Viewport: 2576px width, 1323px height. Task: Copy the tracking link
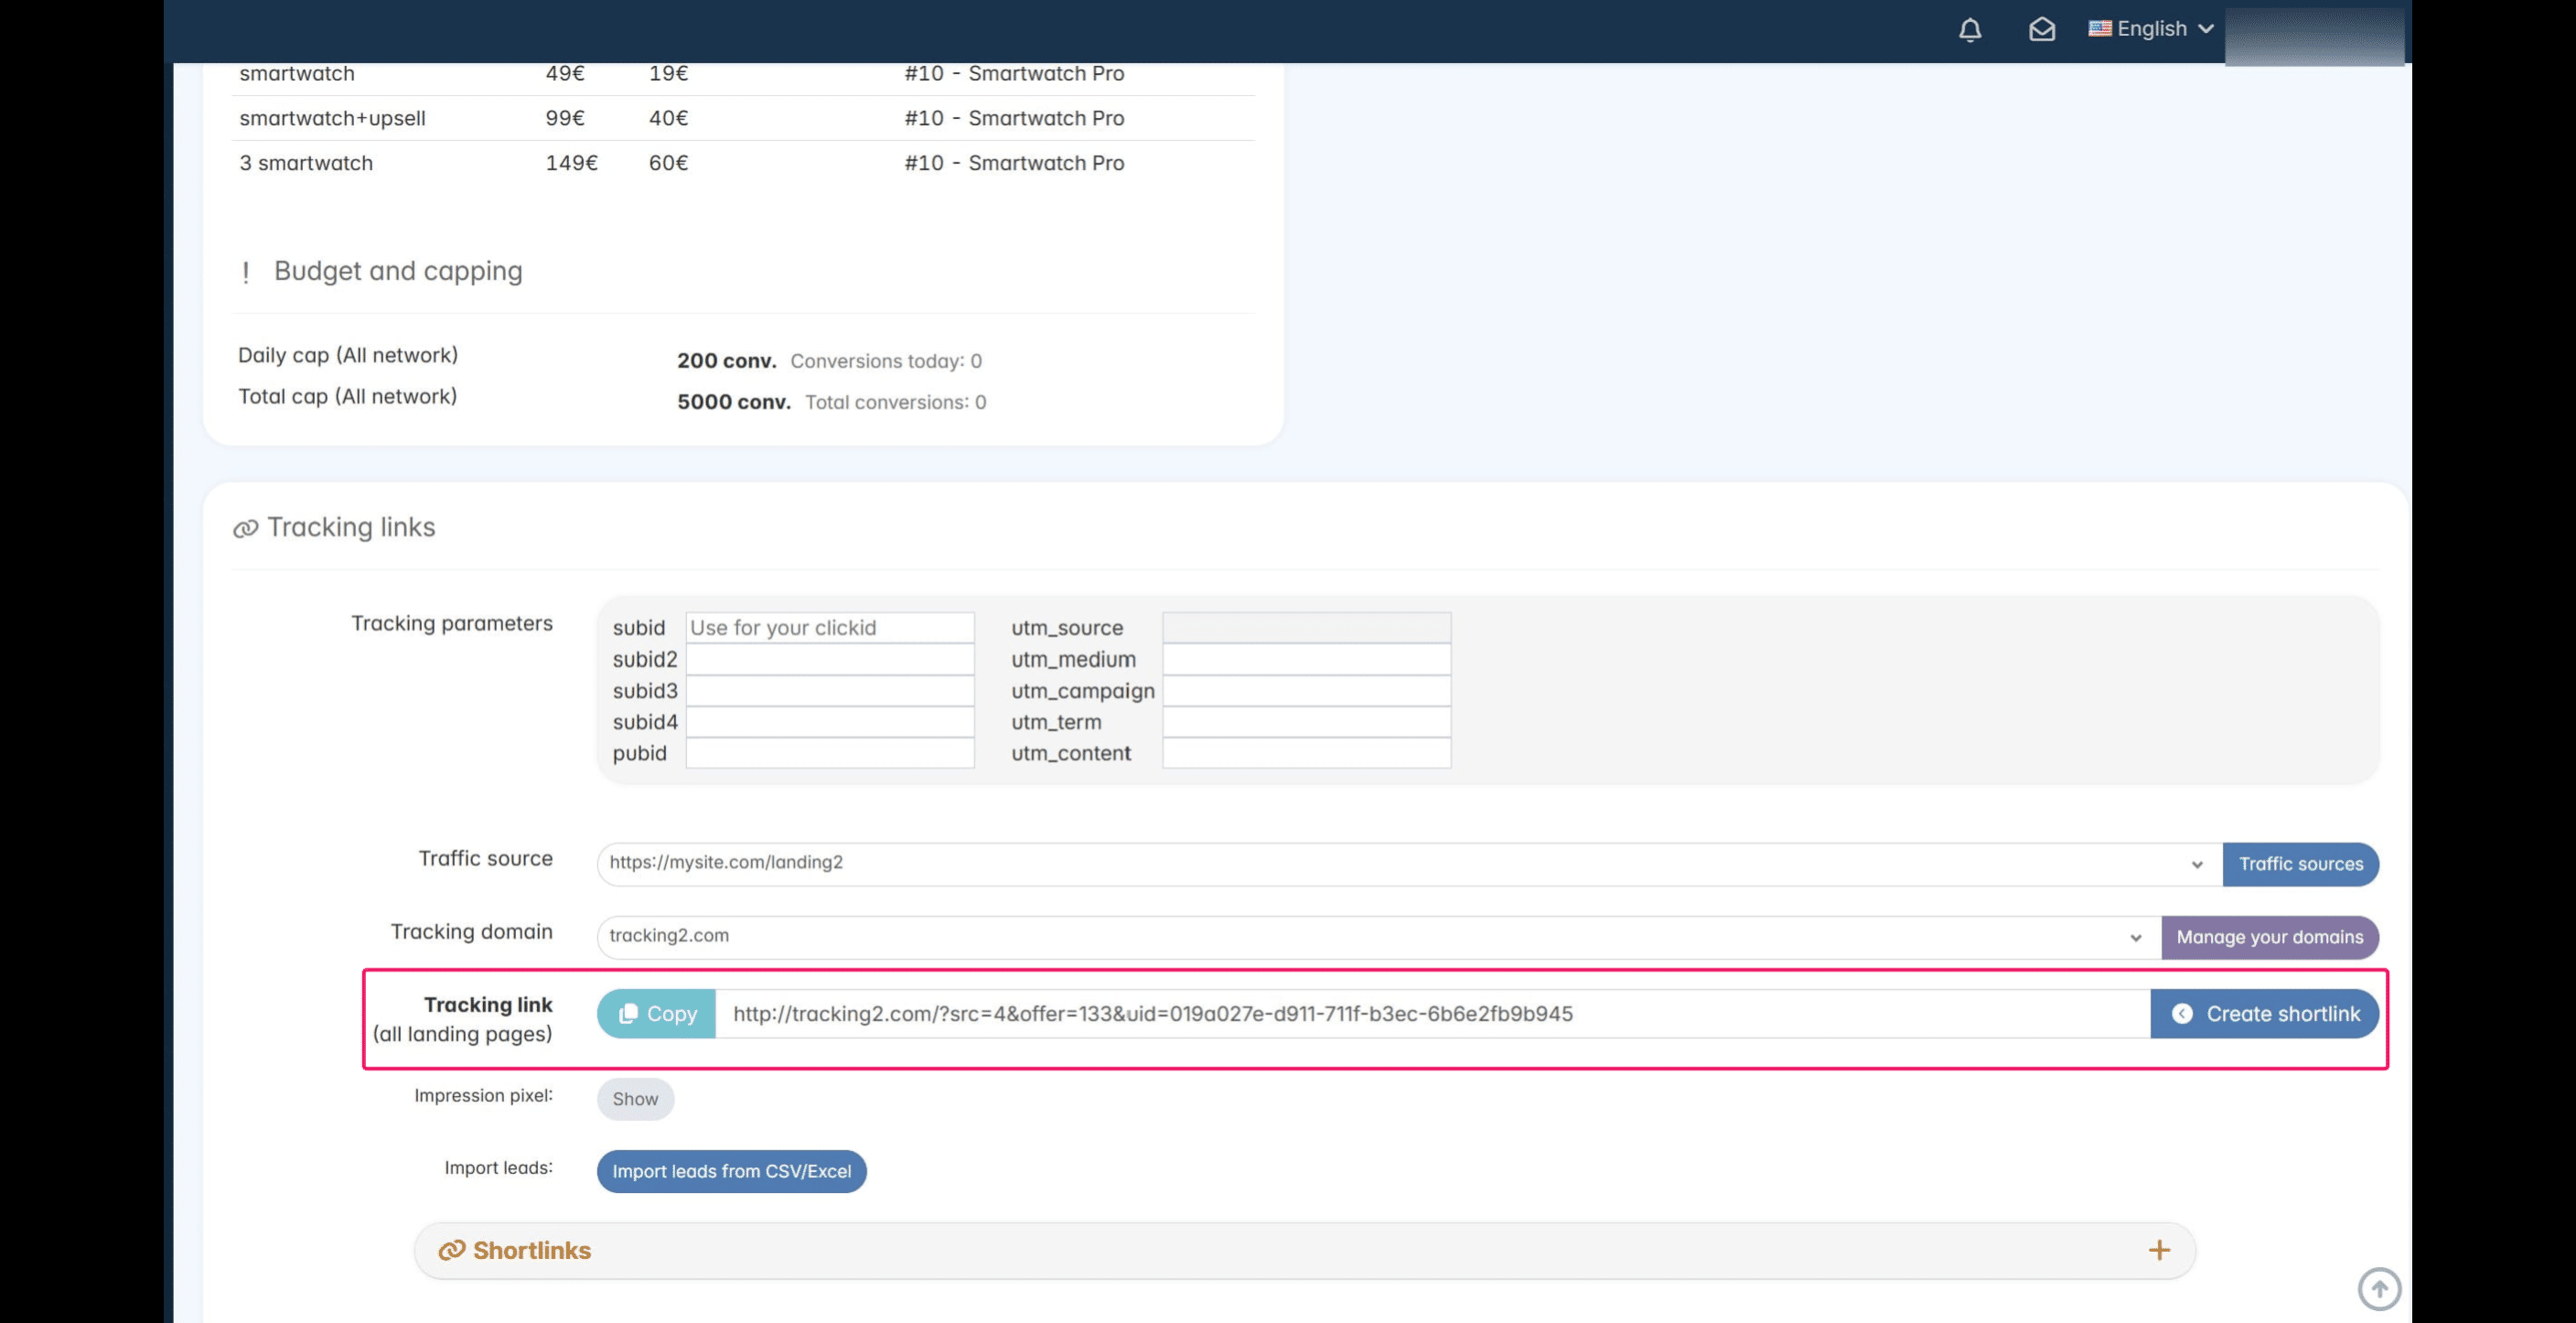click(x=656, y=1014)
